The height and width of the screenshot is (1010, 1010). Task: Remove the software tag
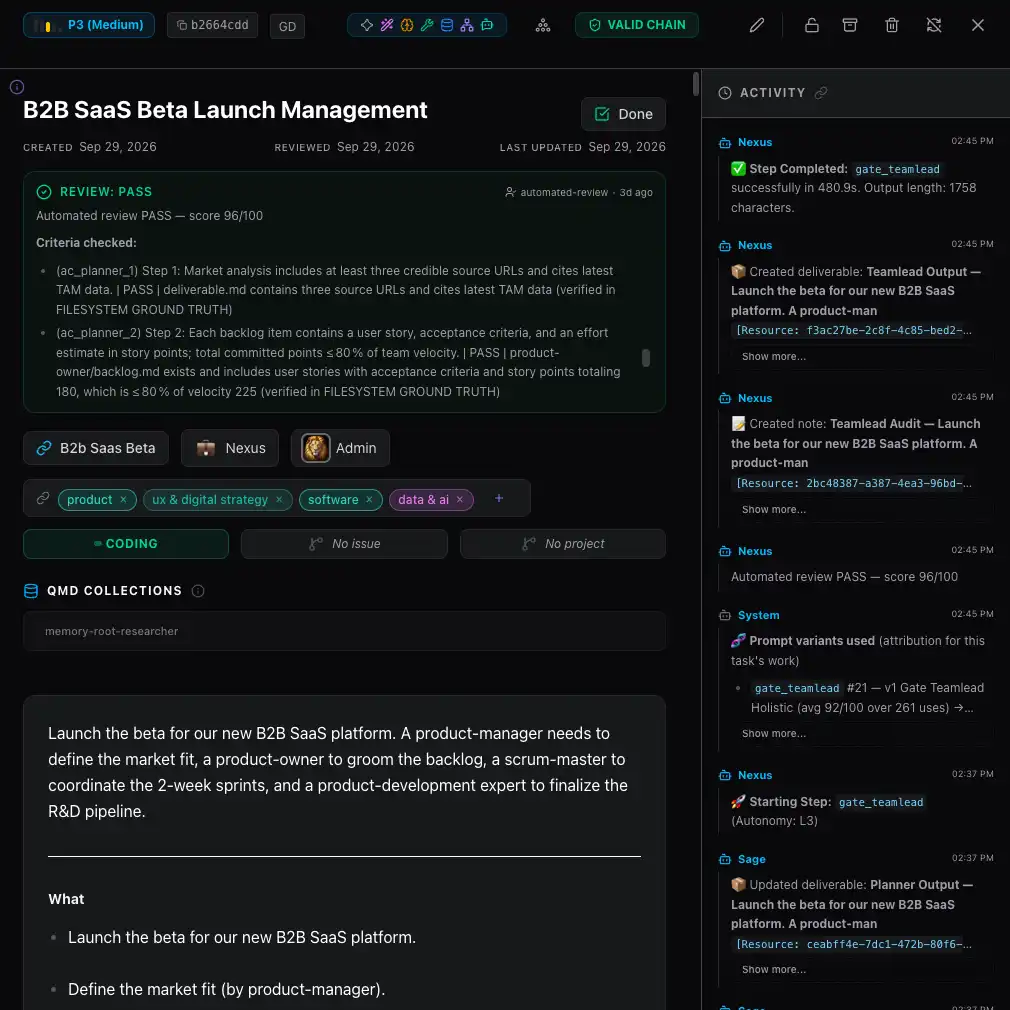369,499
